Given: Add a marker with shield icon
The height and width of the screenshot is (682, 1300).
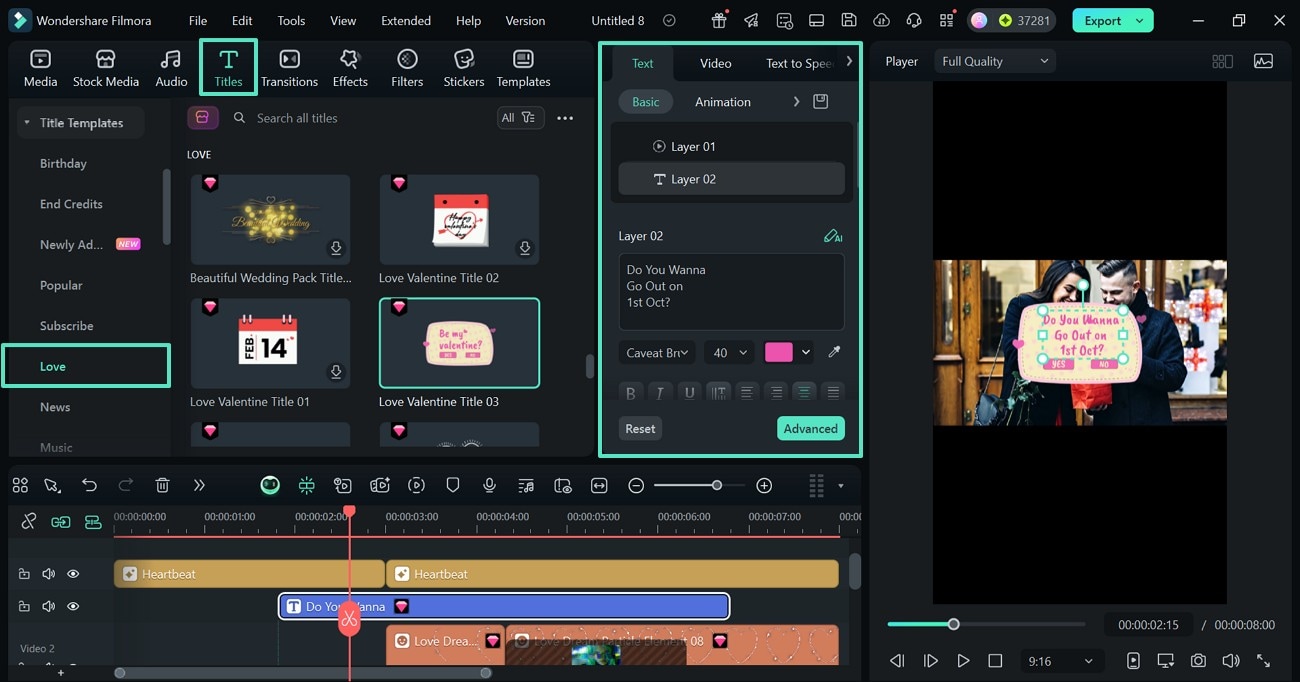Looking at the screenshot, I should click(x=453, y=485).
